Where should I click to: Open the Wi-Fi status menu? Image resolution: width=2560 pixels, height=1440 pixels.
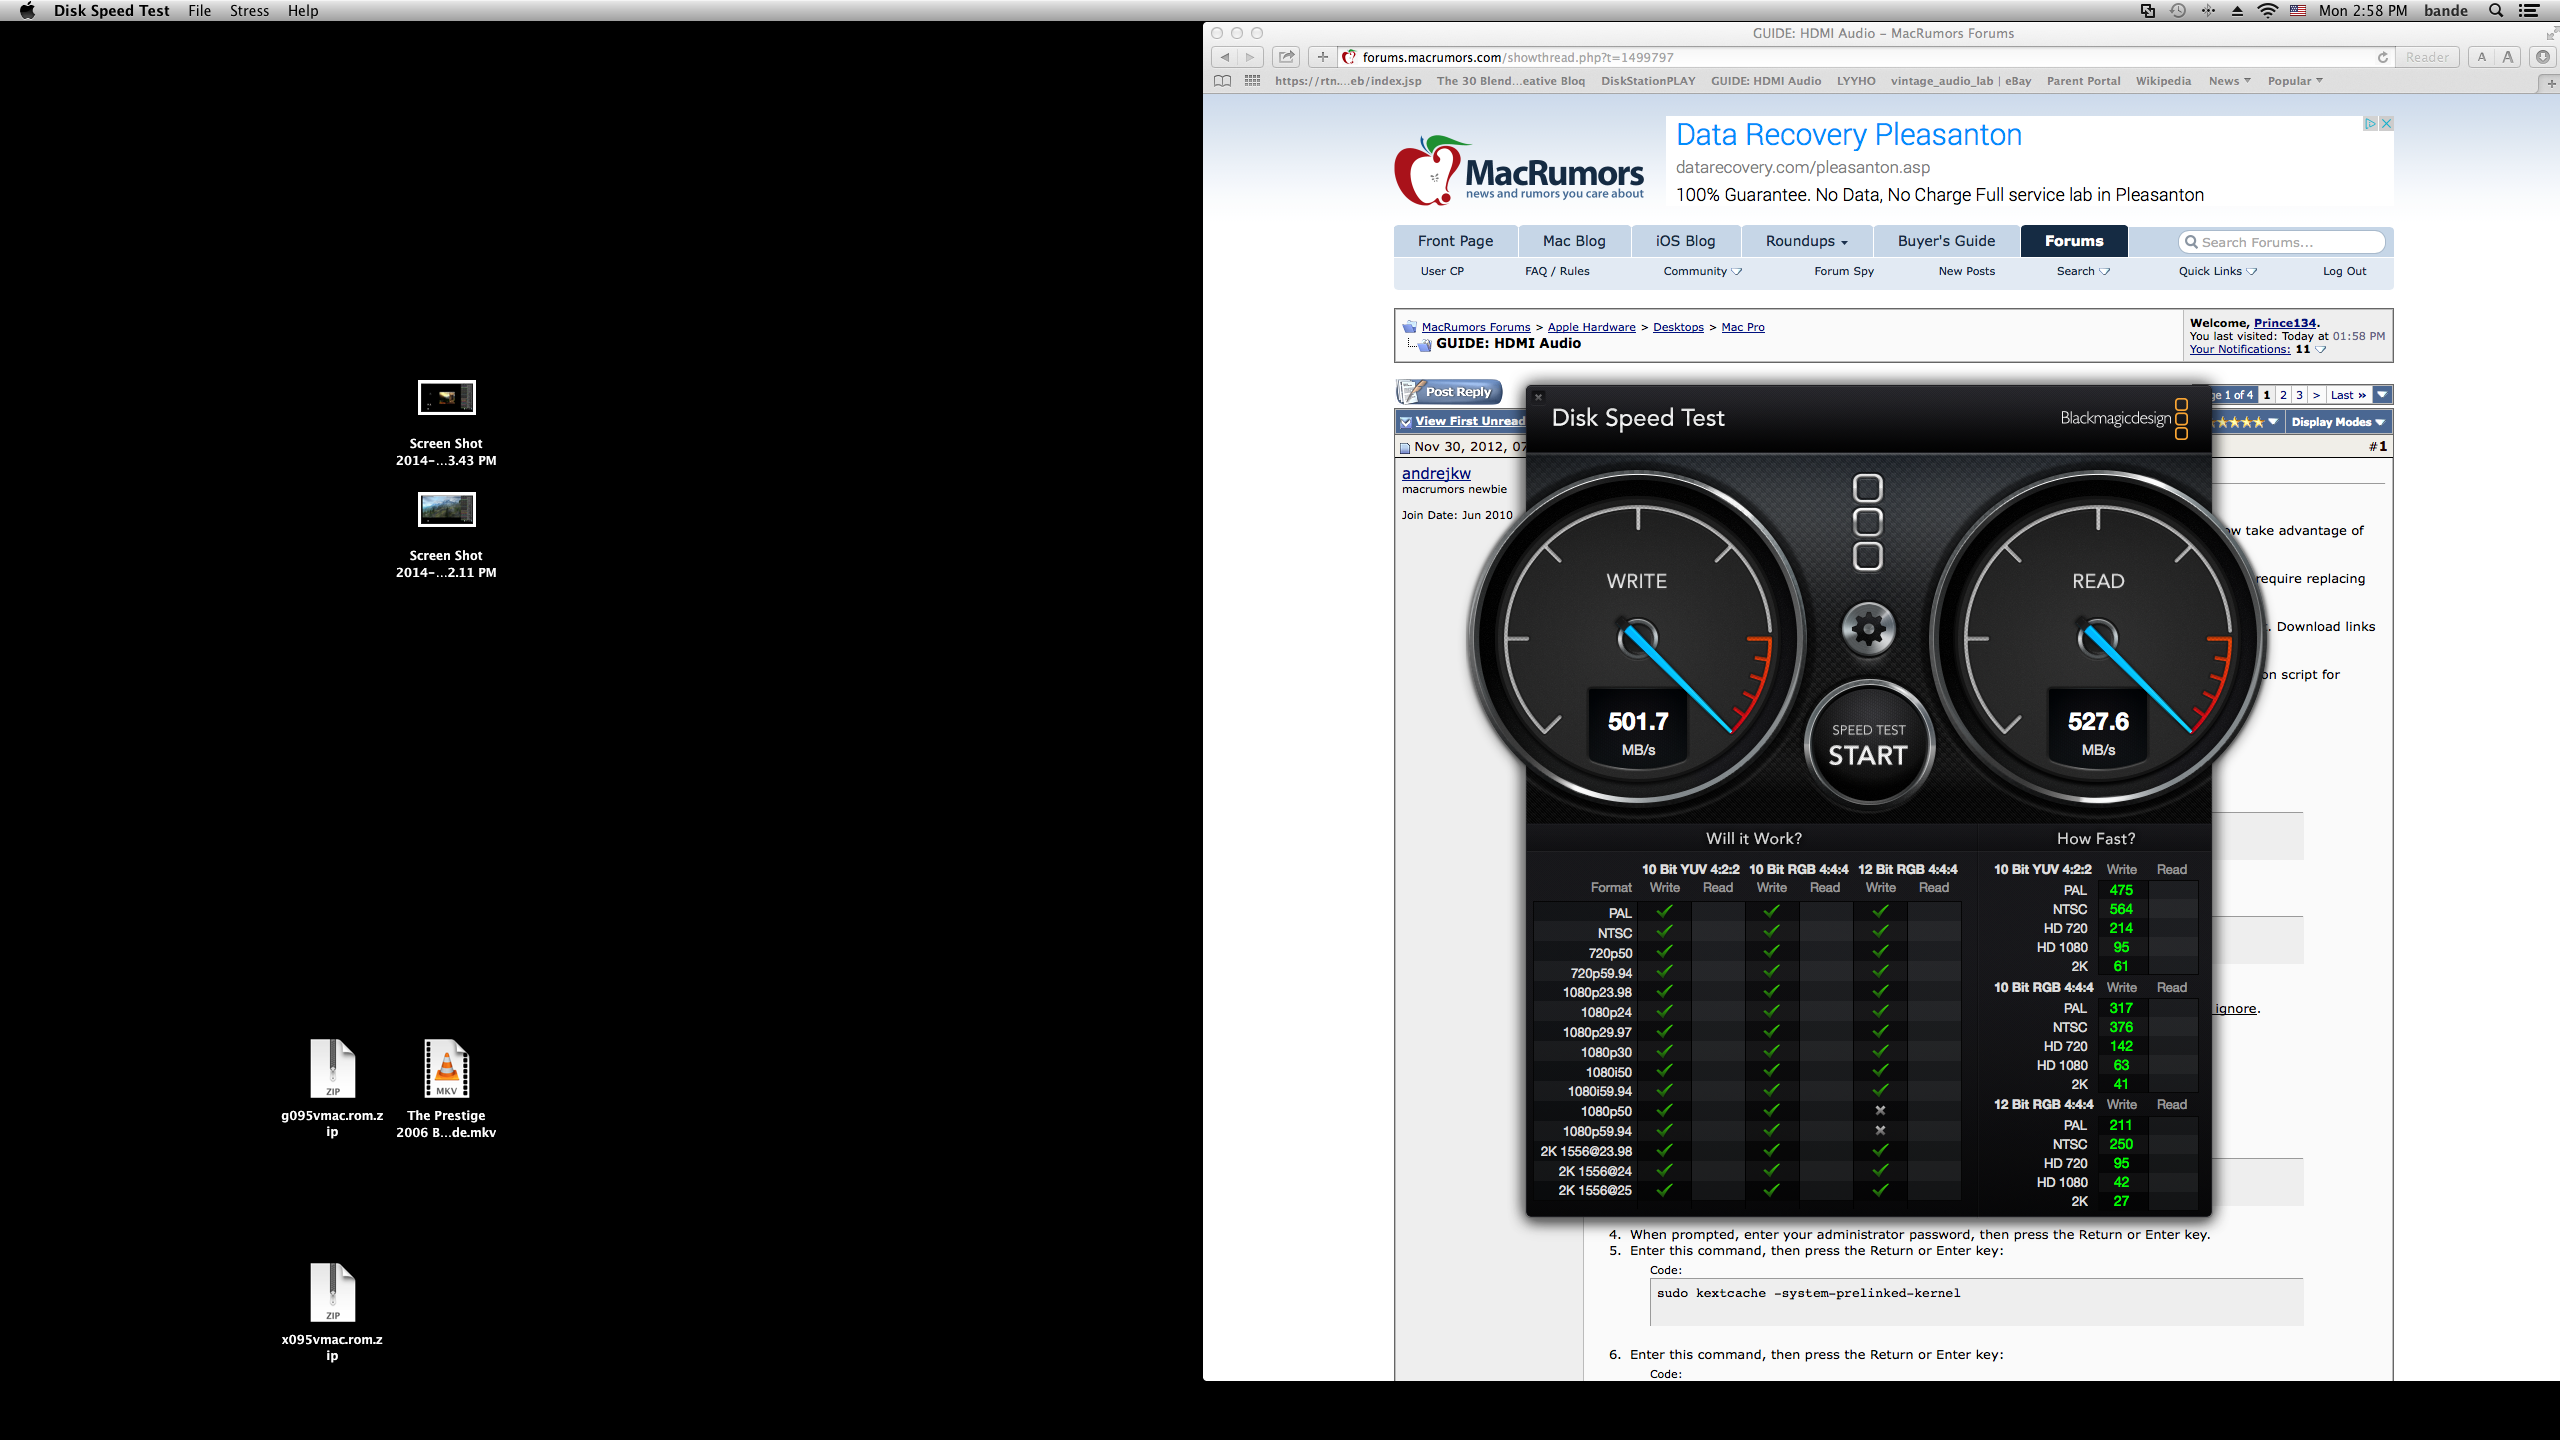tap(2268, 11)
